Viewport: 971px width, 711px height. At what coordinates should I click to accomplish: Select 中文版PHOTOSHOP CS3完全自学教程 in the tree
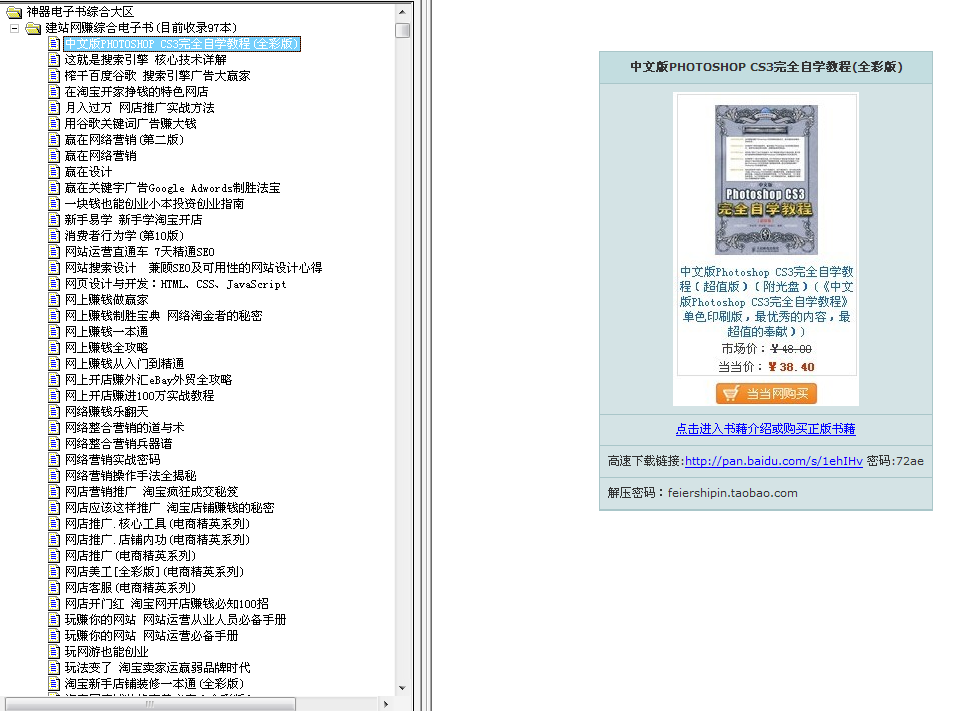click(x=182, y=44)
